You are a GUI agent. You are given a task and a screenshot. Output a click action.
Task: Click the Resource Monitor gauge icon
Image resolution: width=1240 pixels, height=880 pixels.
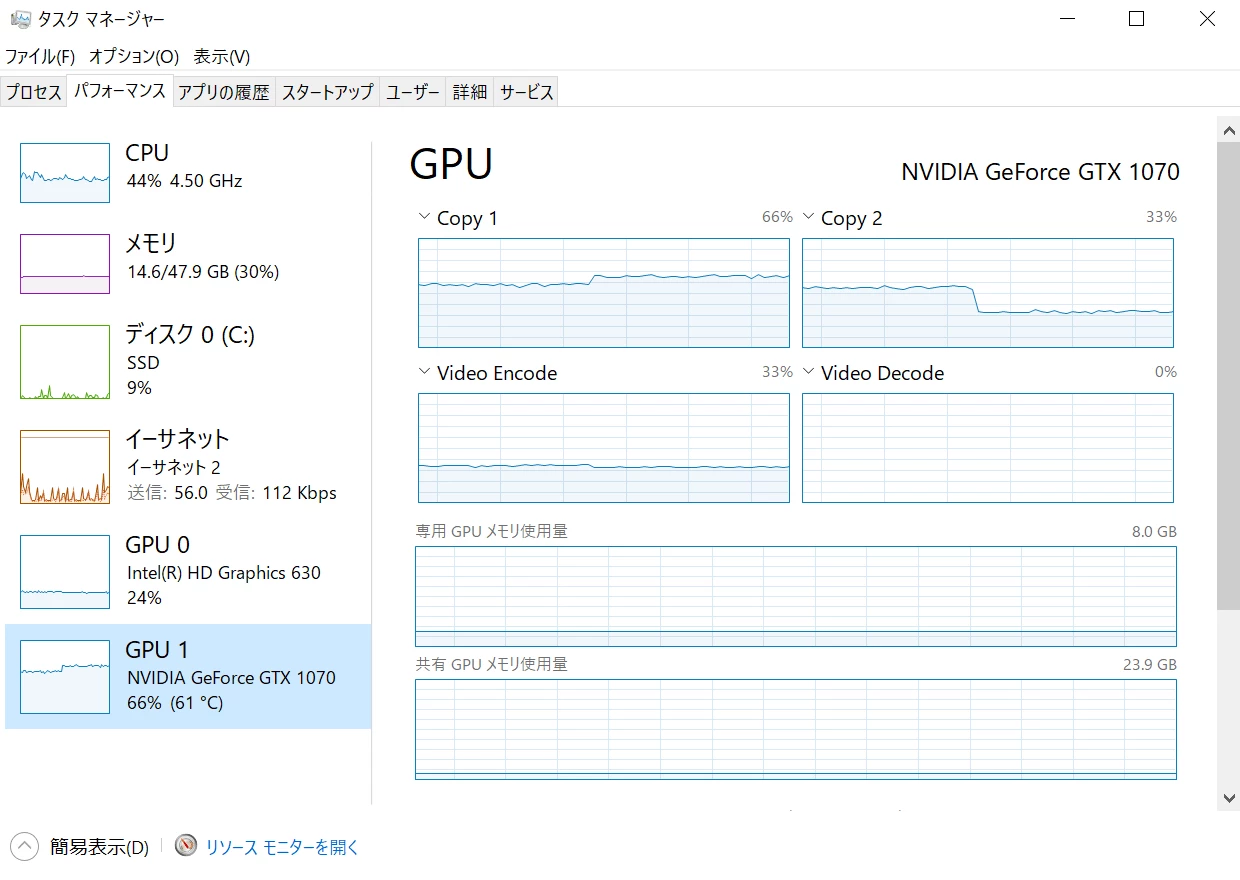186,846
